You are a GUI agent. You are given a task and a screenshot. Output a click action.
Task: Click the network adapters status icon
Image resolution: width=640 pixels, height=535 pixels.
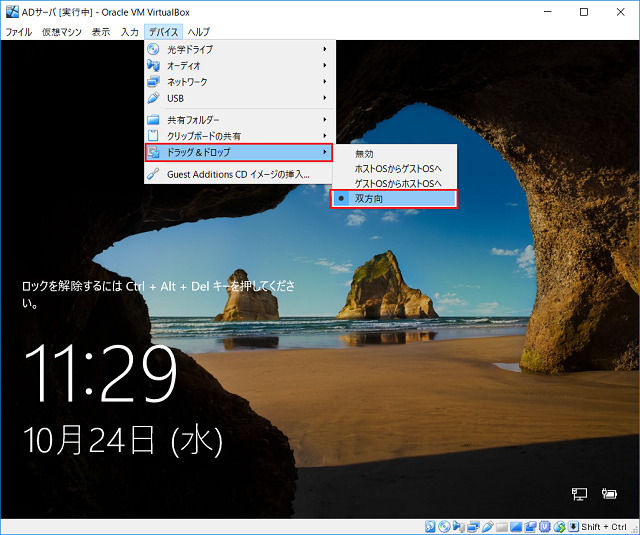(473, 526)
